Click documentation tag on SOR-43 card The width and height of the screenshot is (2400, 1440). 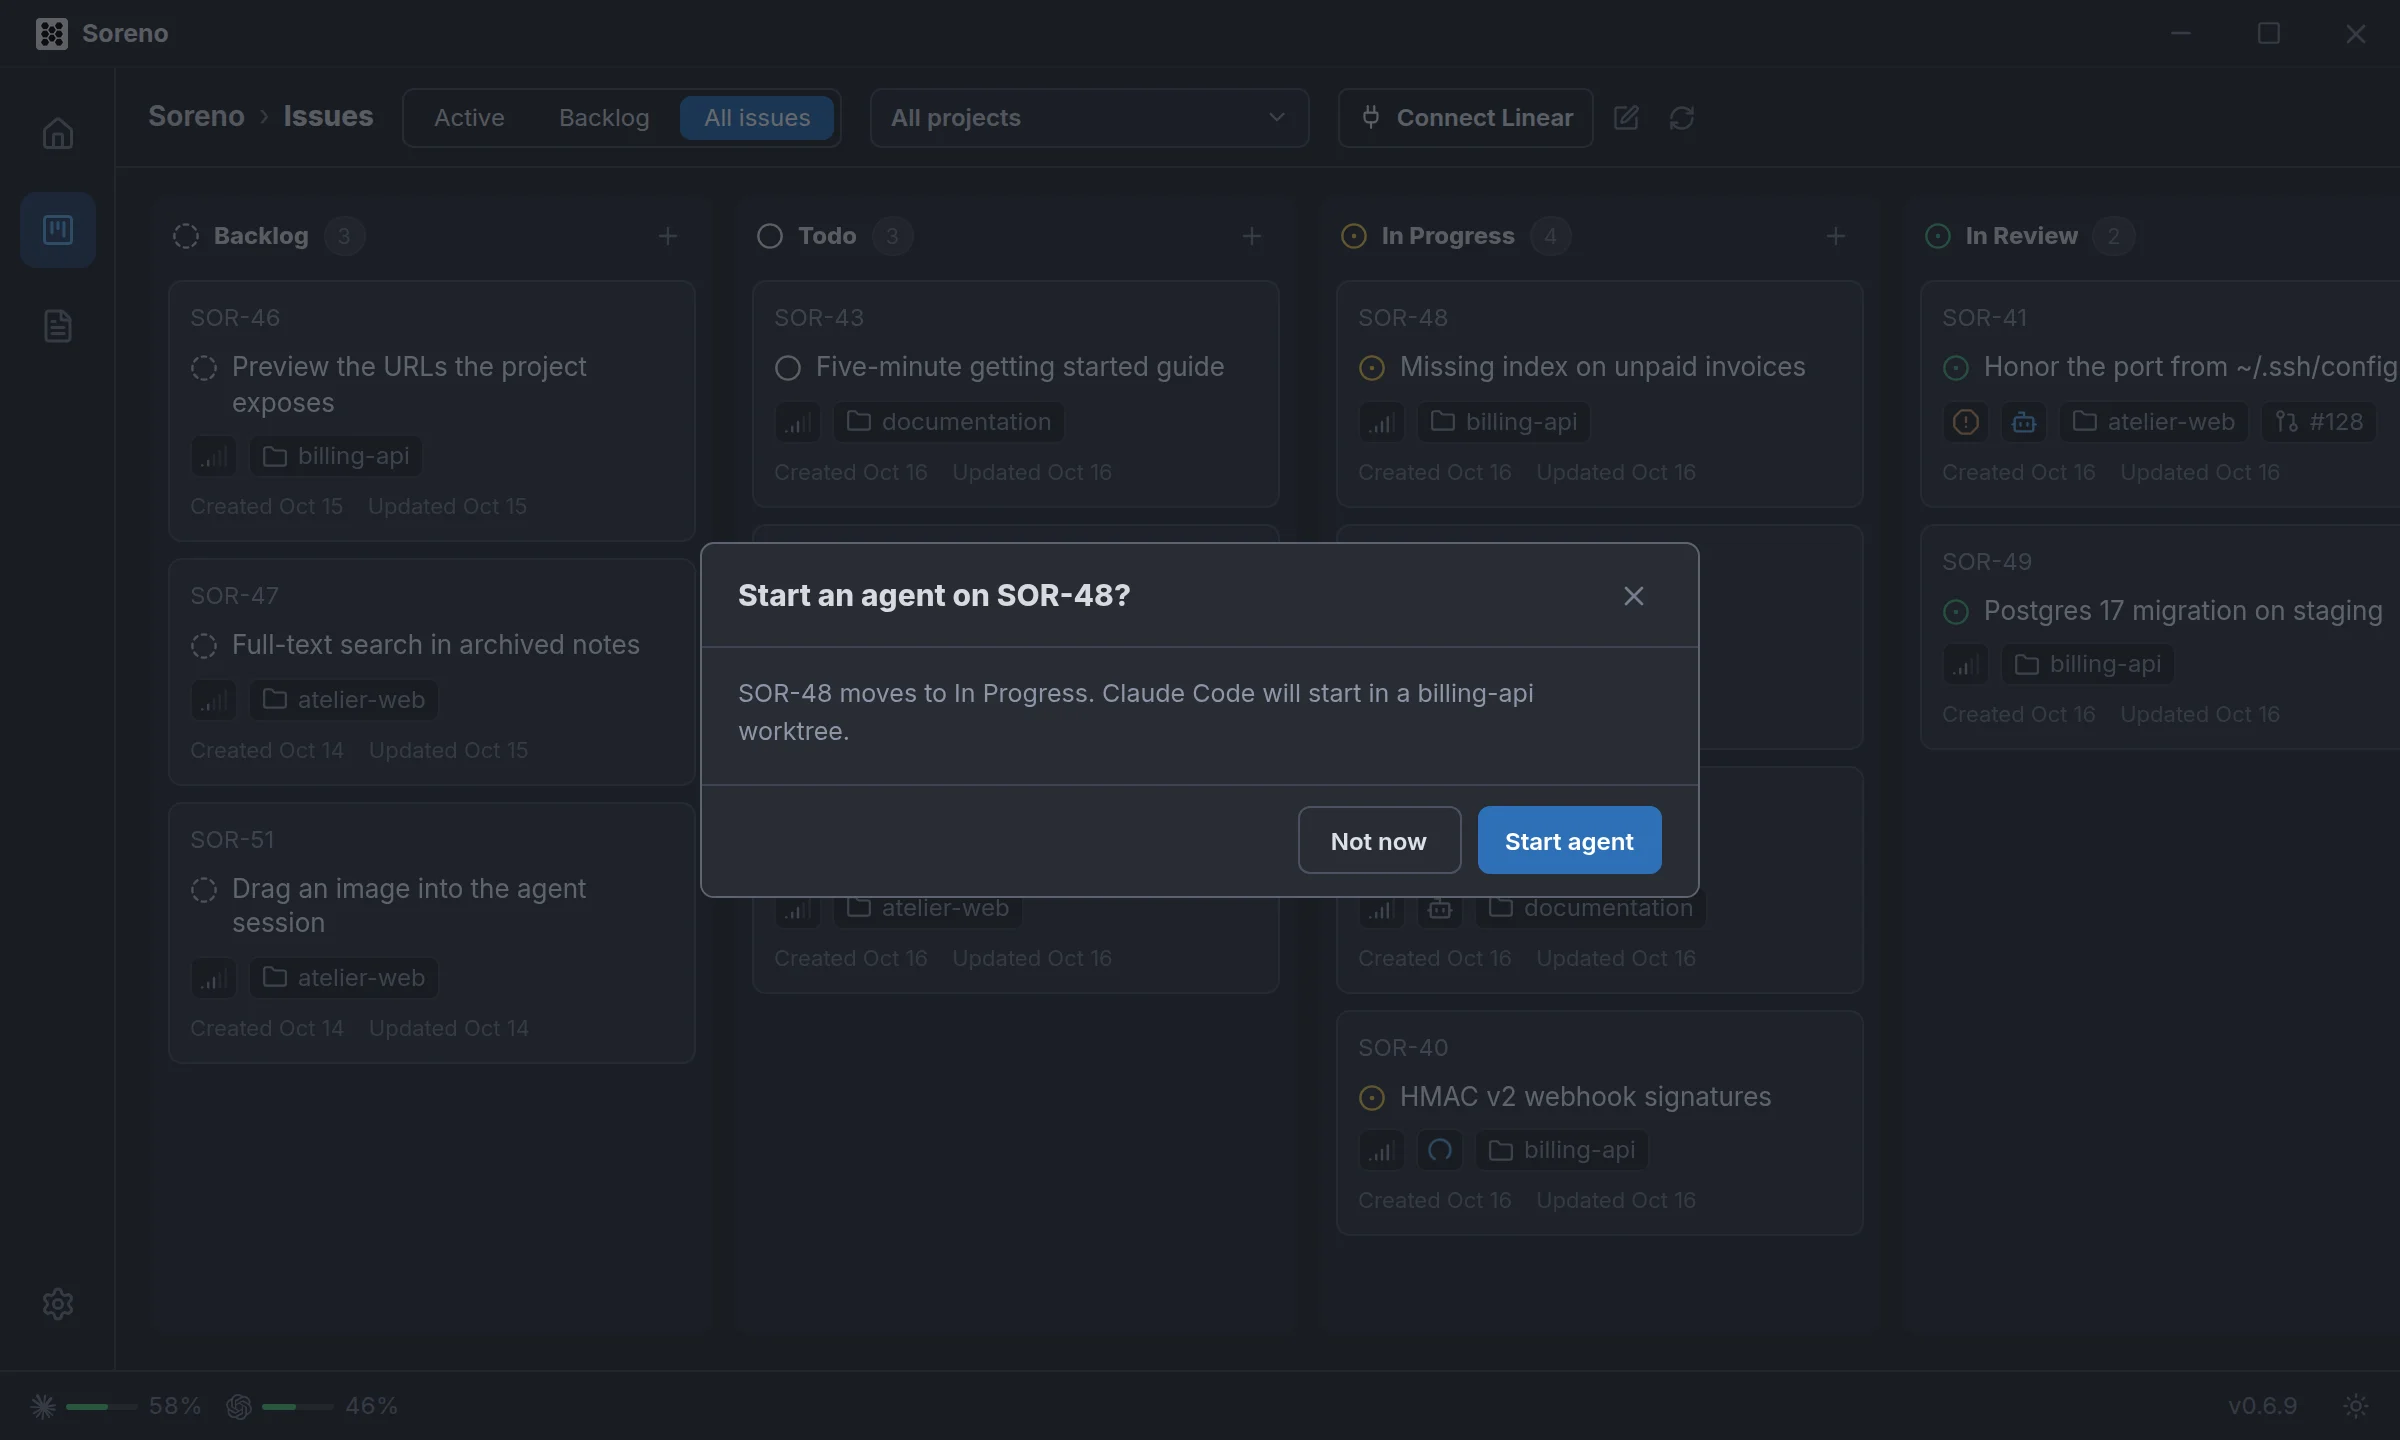coord(949,422)
